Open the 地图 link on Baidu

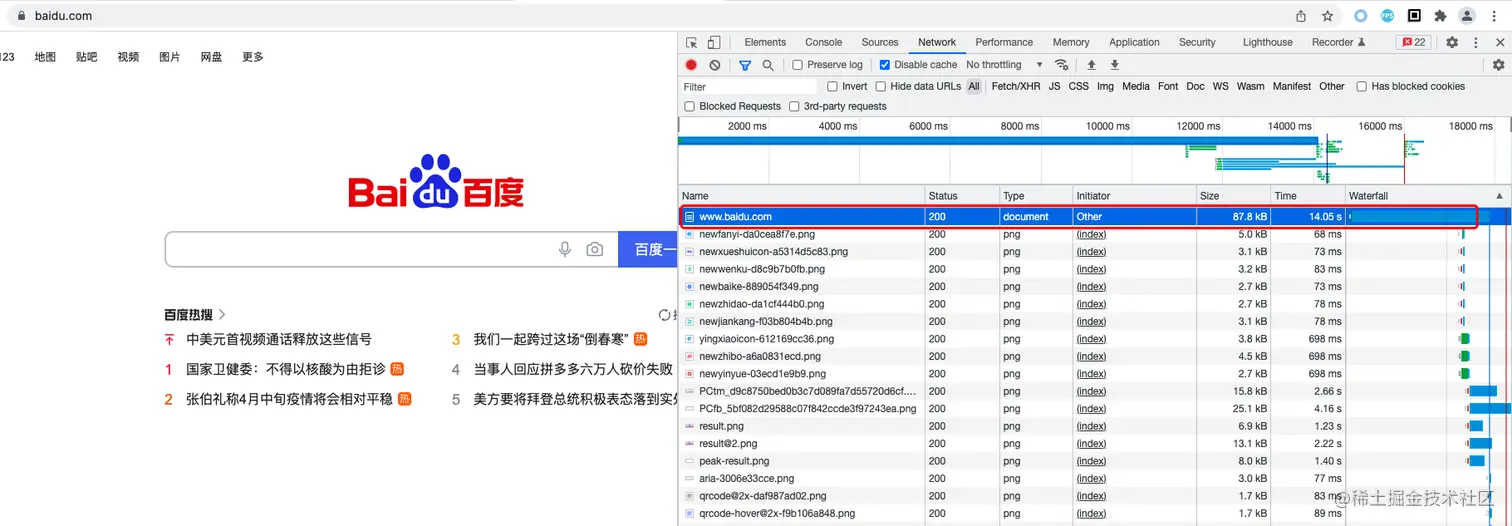(45, 57)
